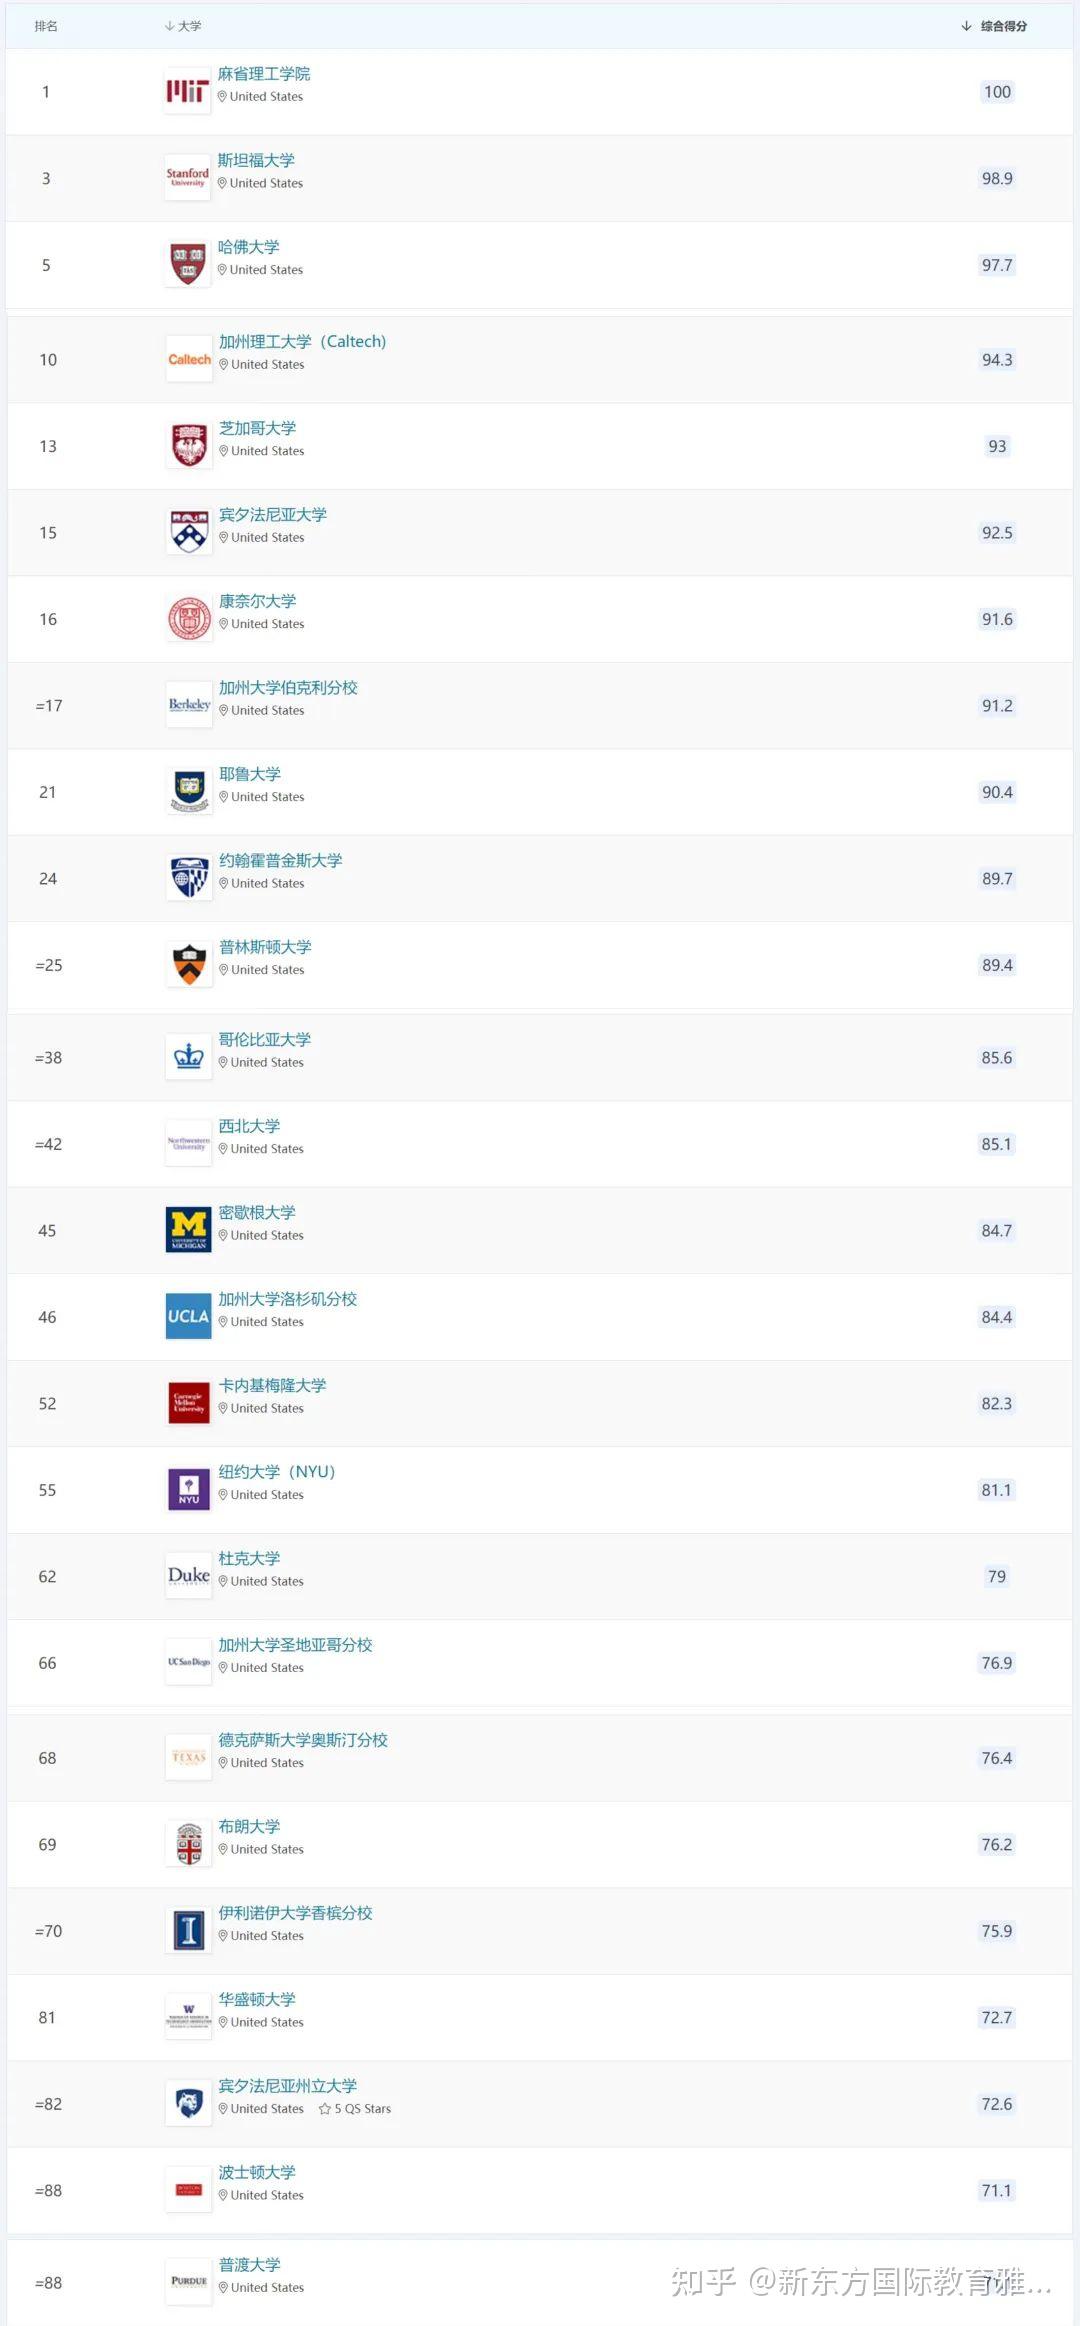Screen dimensions: 1080x2326
Task: Click the Illinois block I logo
Action: pyautogui.click(x=188, y=1930)
